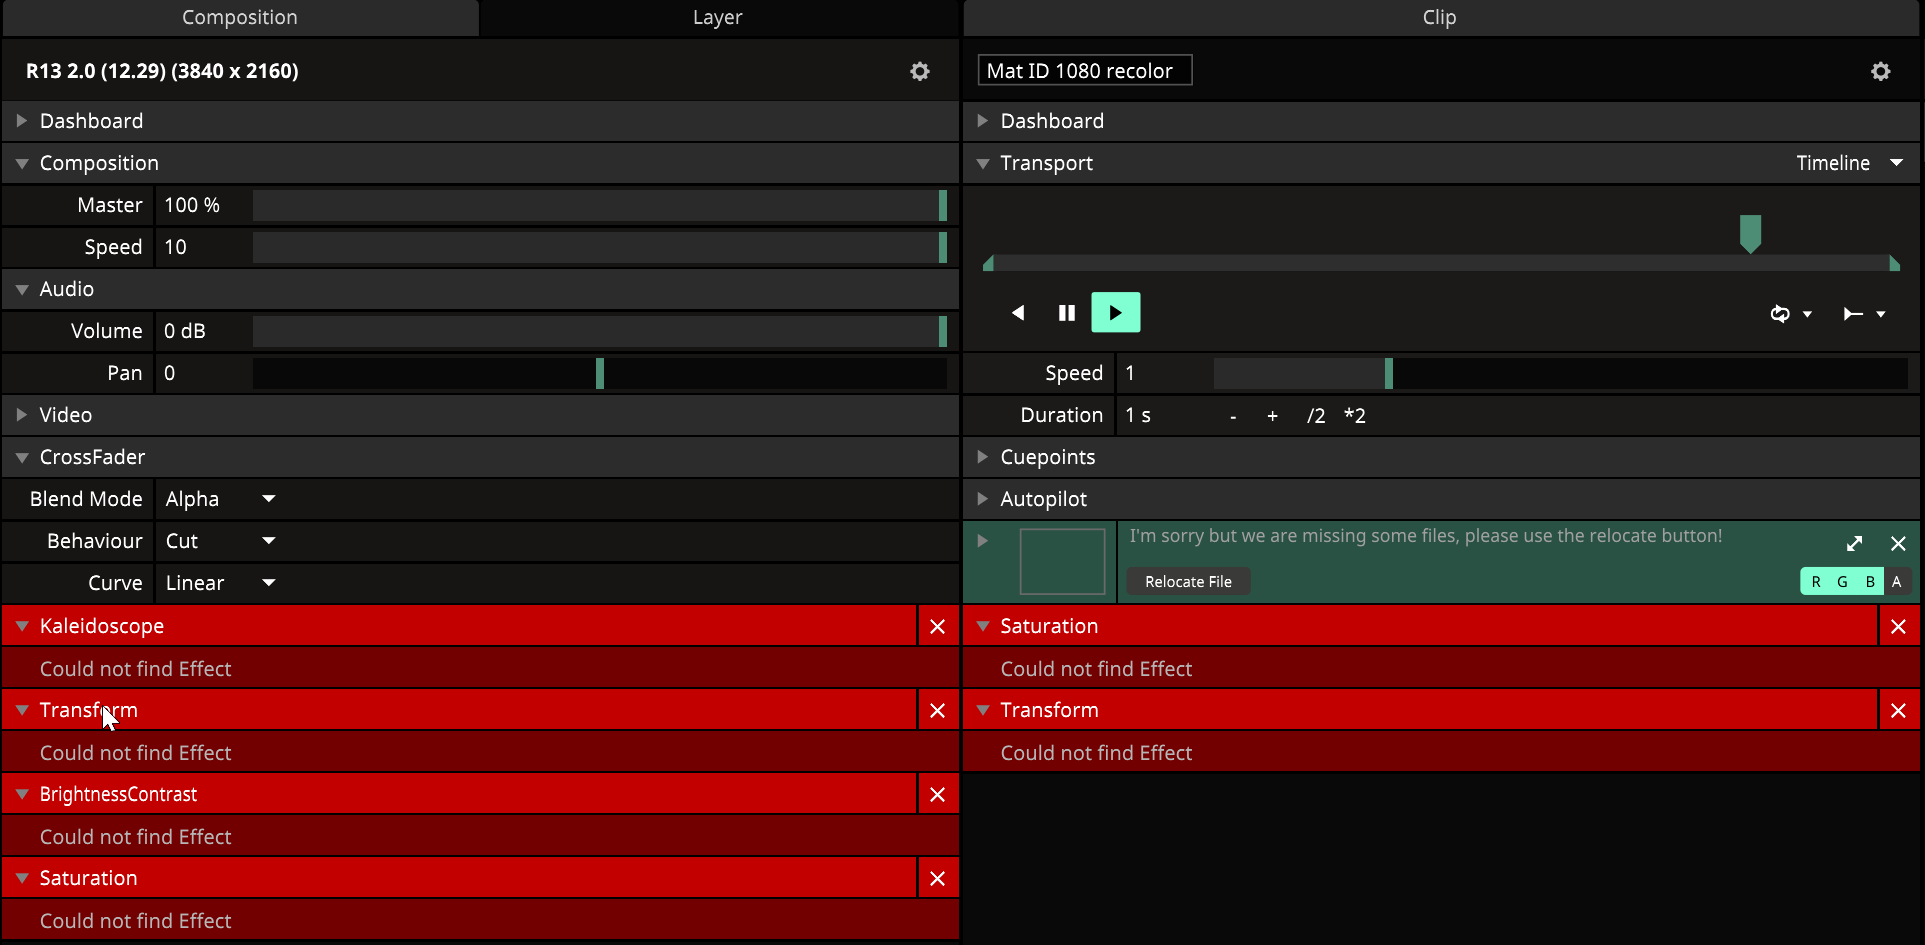This screenshot has width=1925, height=945.
Task: Expand the clip preview panel
Action: (1854, 543)
